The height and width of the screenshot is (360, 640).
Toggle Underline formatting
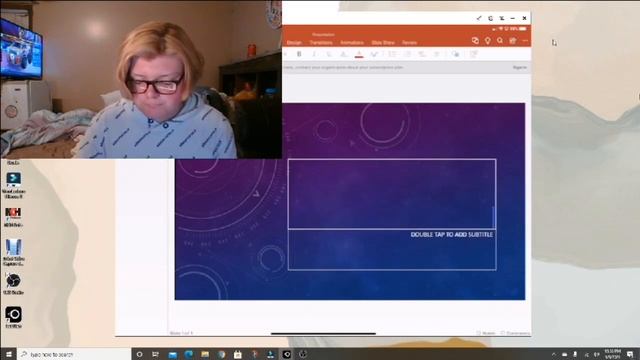[329, 54]
